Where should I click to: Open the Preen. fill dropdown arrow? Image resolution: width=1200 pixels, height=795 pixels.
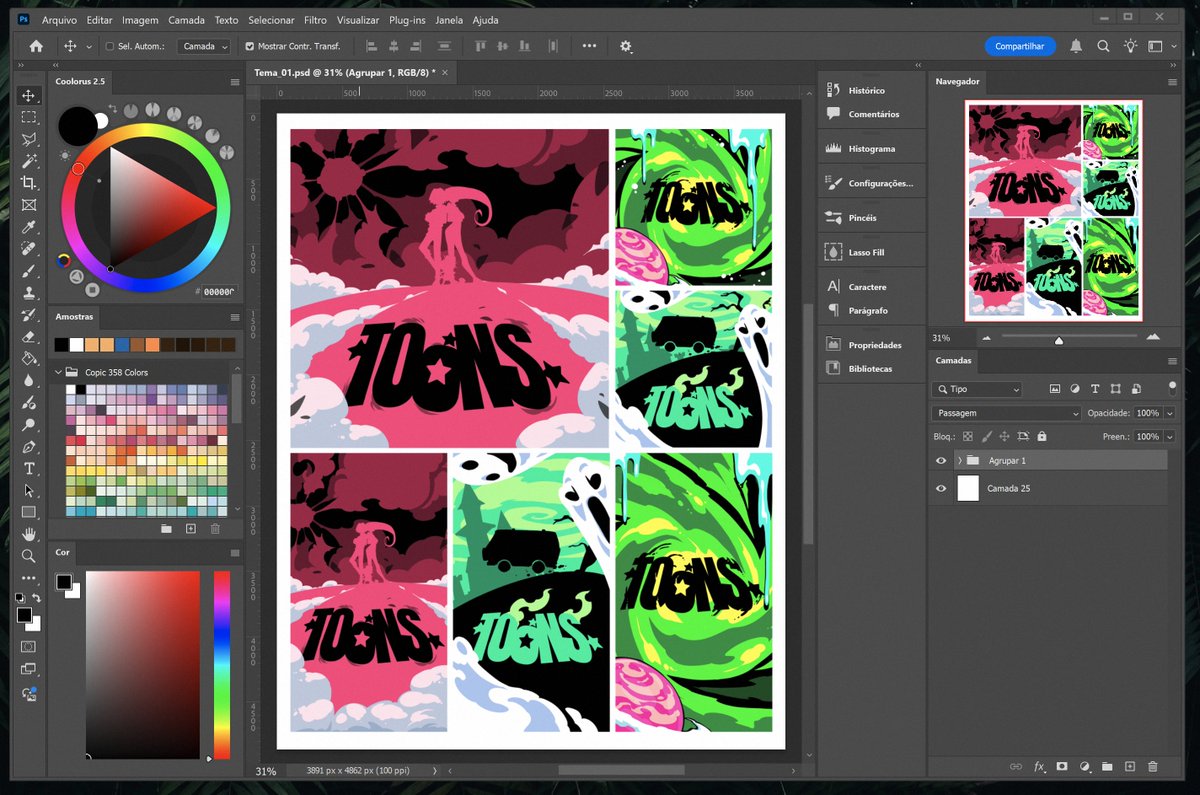[x=1169, y=437]
